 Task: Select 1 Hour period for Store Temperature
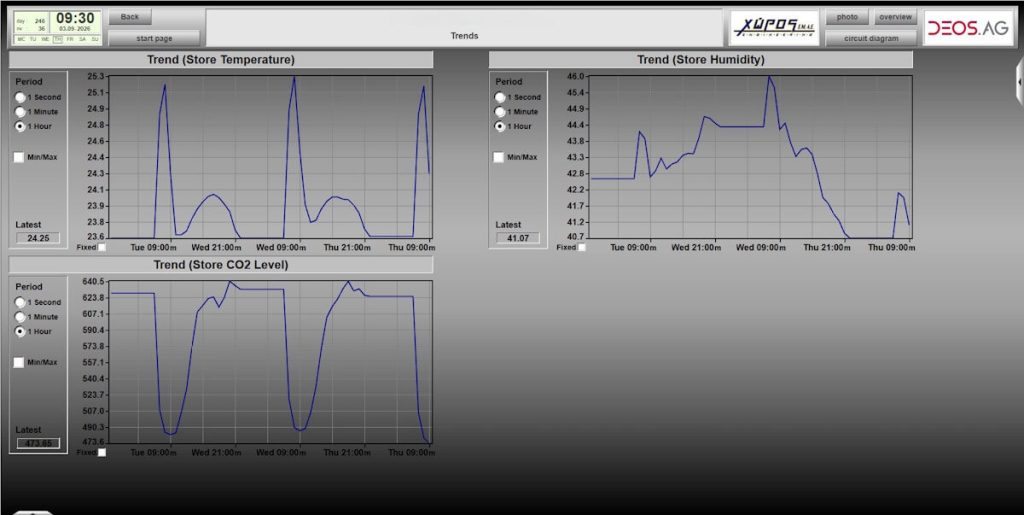pyautogui.click(x=21, y=126)
